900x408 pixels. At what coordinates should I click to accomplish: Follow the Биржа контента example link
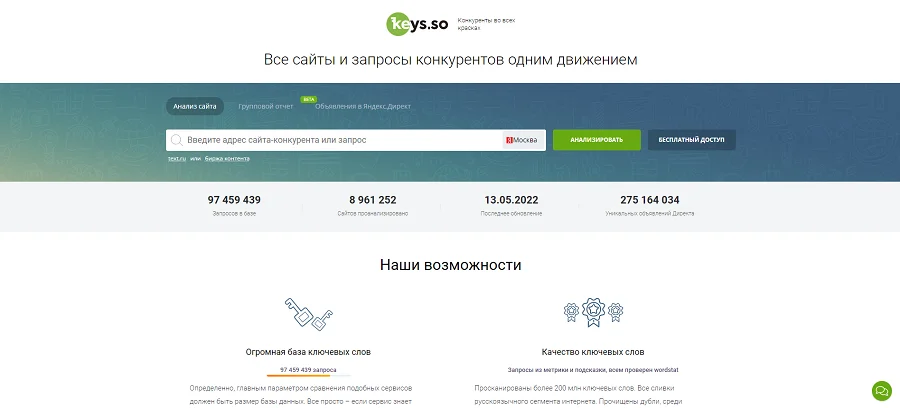click(x=227, y=159)
